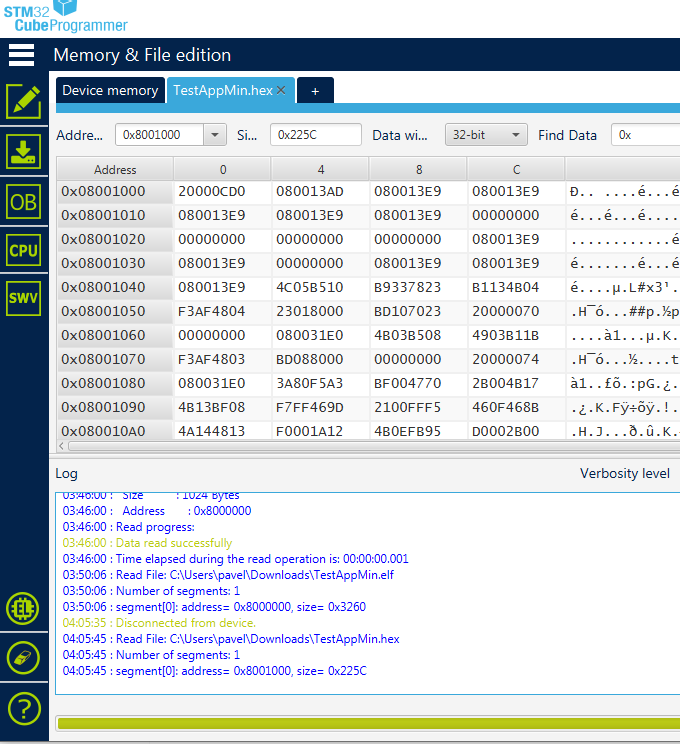Click log line 'size= 0x3260'
Screen dimensions: 680x744
tap(214, 607)
